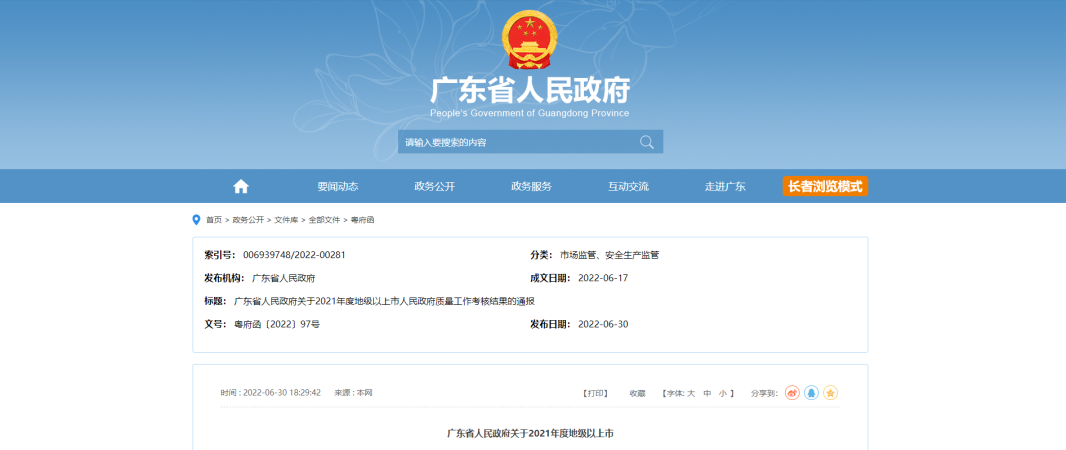Set font size to 小
Screen dimensions: 1066x450
723,393
